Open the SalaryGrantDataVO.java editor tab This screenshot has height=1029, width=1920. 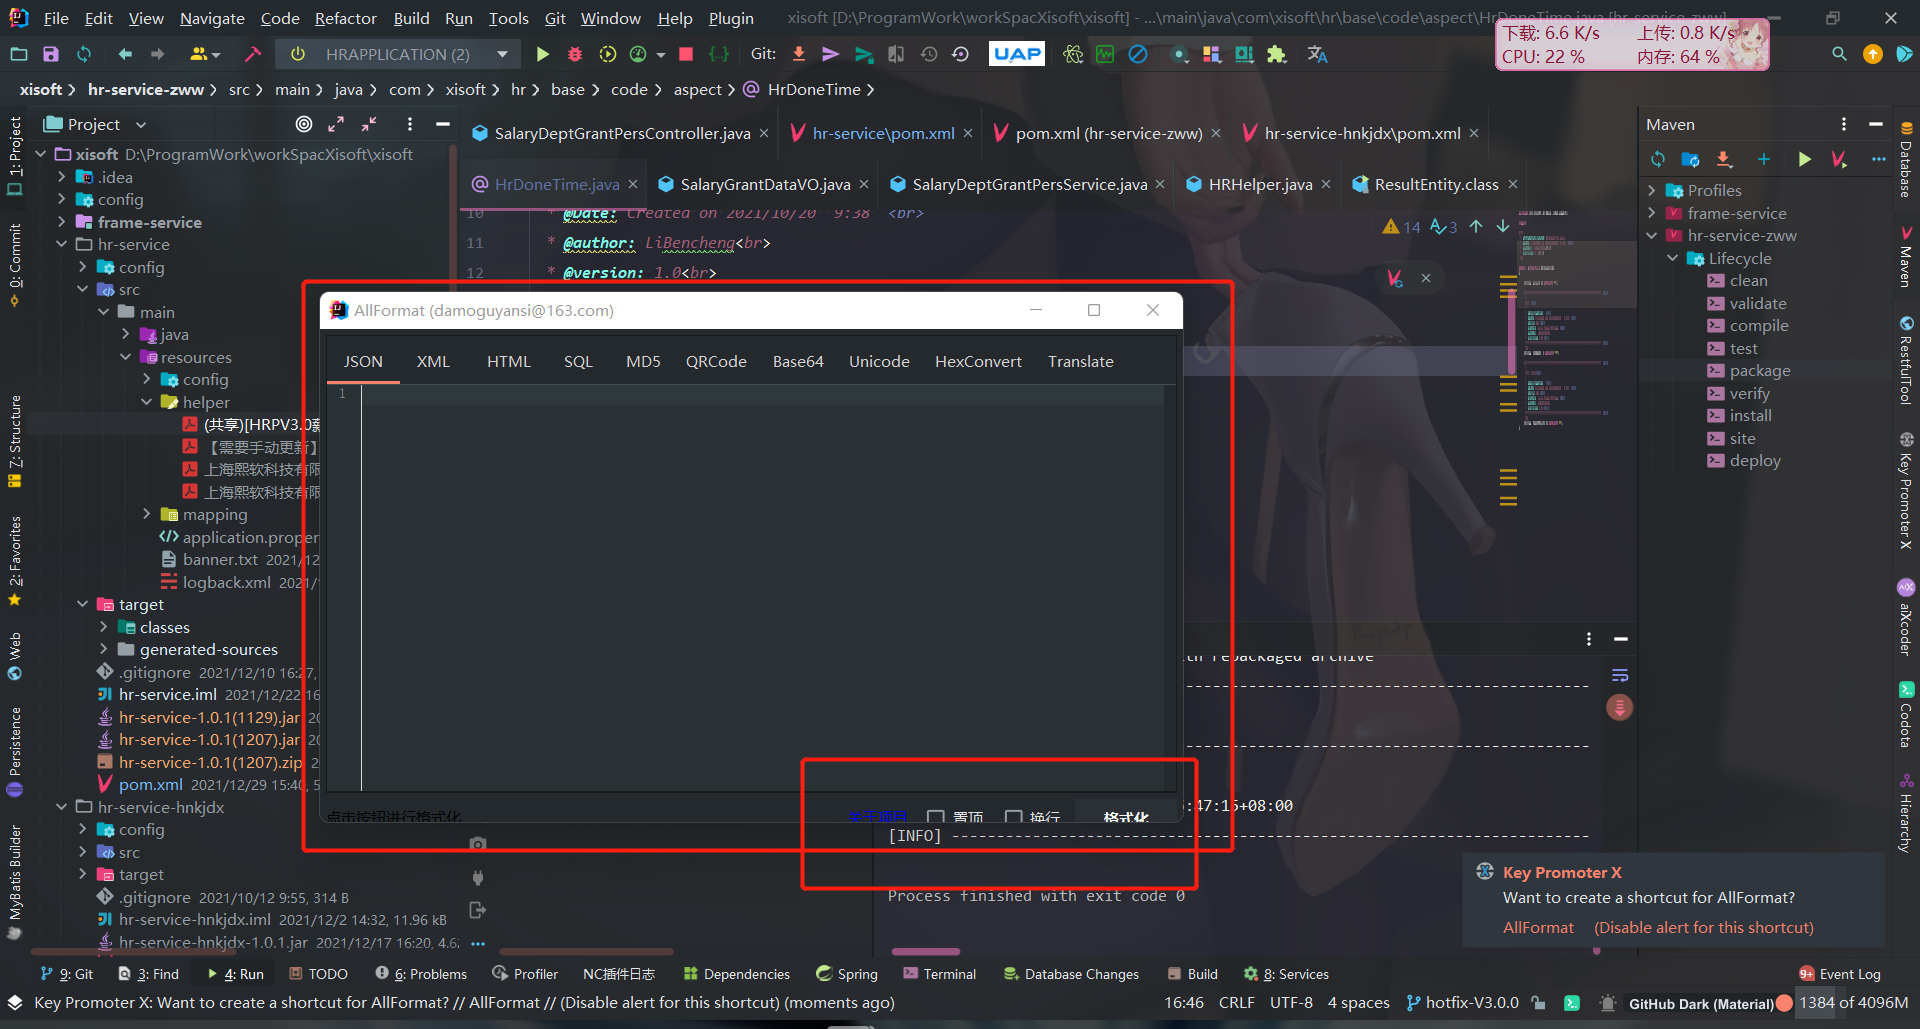click(764, 184)
